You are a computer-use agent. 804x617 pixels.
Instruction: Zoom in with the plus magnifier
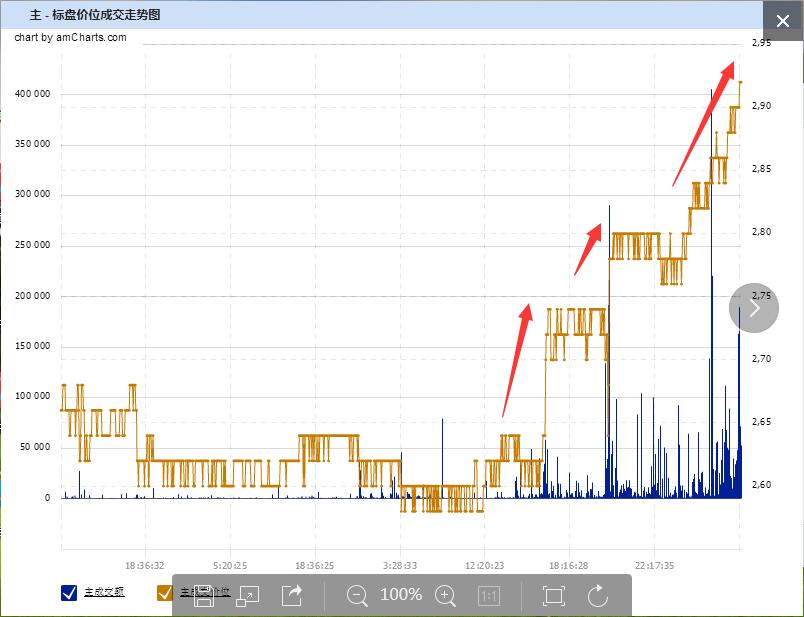(x=445, y=595)
